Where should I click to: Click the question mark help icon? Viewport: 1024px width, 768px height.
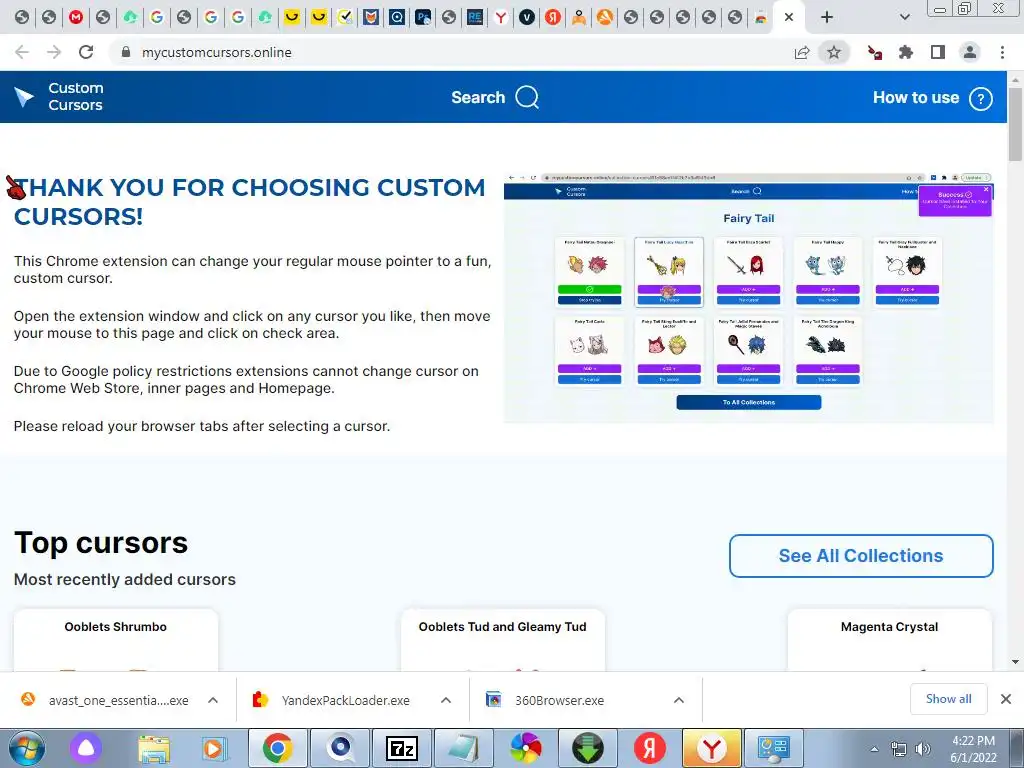click(x=980, y=99)
